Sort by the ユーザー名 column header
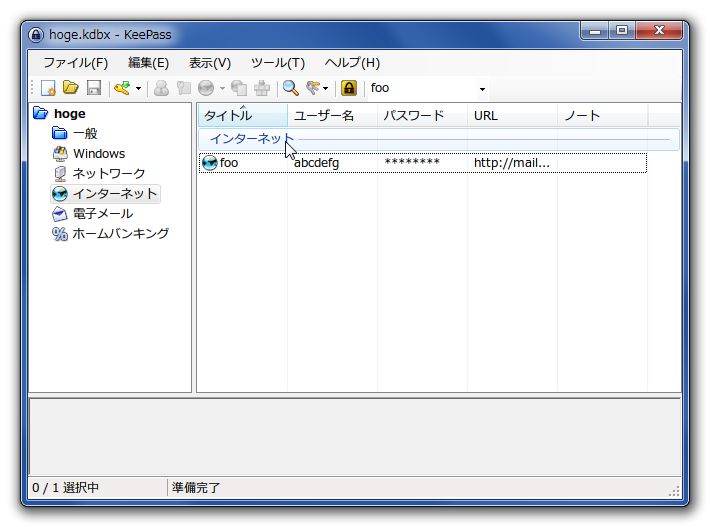This screenshot has width=710, height=527. click(x=332, y=115)
